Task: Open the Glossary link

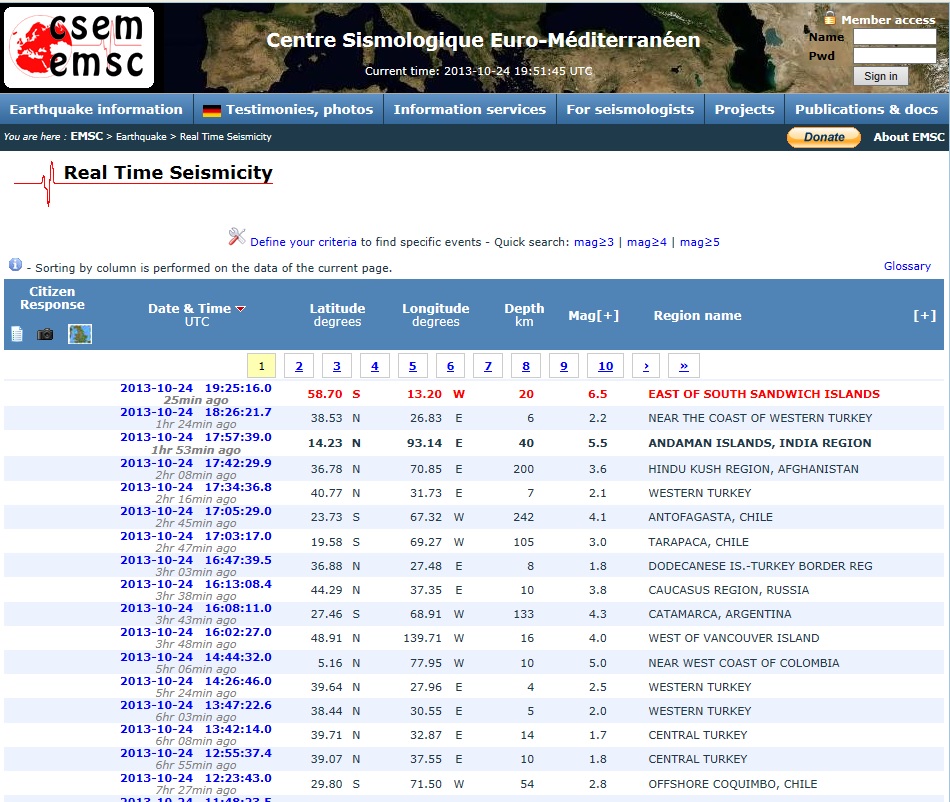Action: click(907, 266)
